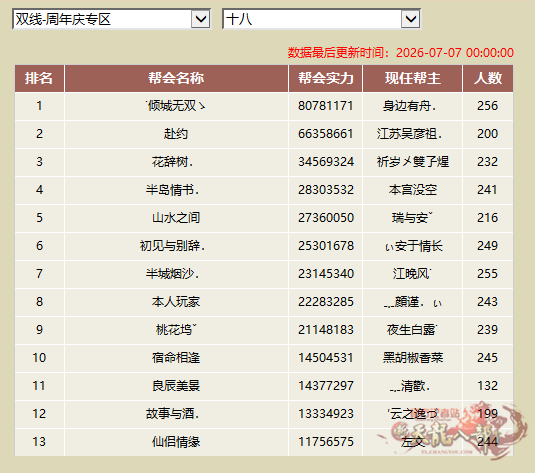Click guild leader 夜生白露
The image size is (535, 473).
412,330
